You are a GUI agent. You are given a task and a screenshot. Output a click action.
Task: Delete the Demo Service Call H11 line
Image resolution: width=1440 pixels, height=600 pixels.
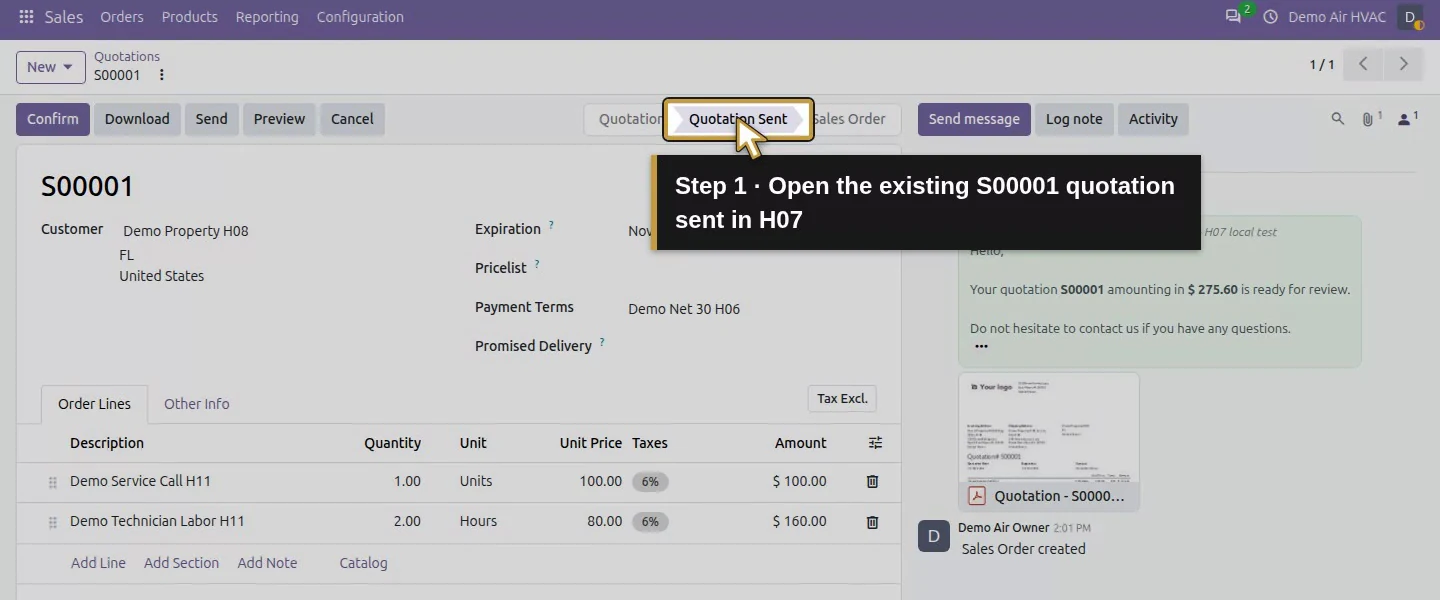click(x=872, y=481)
